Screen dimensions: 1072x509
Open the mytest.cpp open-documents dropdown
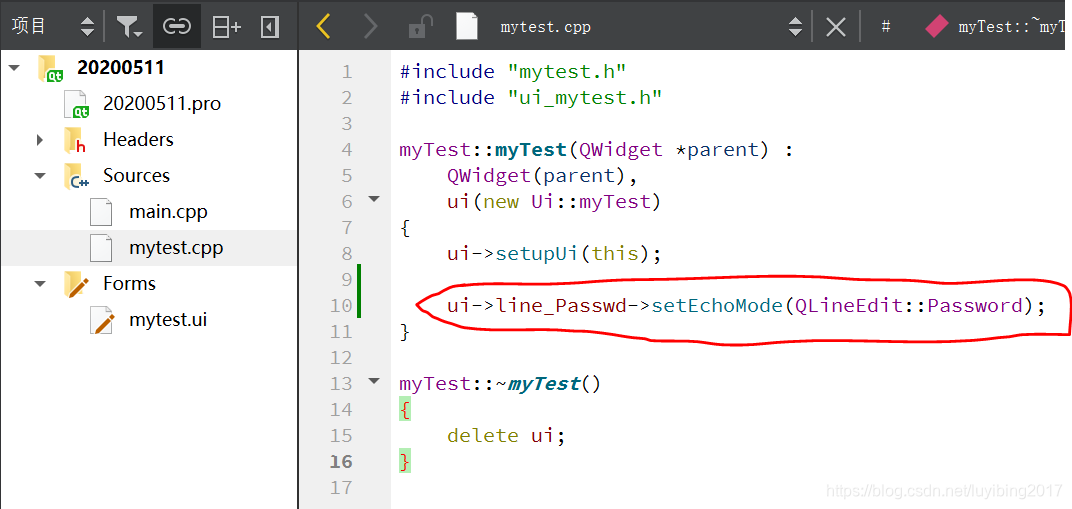[x=795, y=27]
